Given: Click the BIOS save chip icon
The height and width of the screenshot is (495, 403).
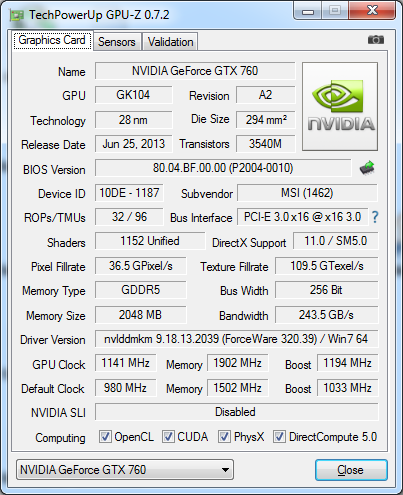Looking at the screenshot, I should (x=367, y=168).
